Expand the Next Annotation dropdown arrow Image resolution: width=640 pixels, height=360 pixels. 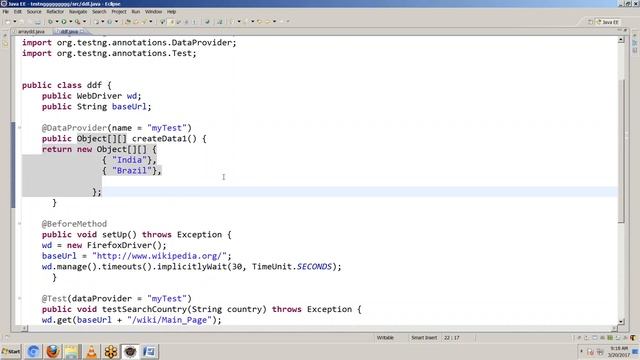click(239, 22)
